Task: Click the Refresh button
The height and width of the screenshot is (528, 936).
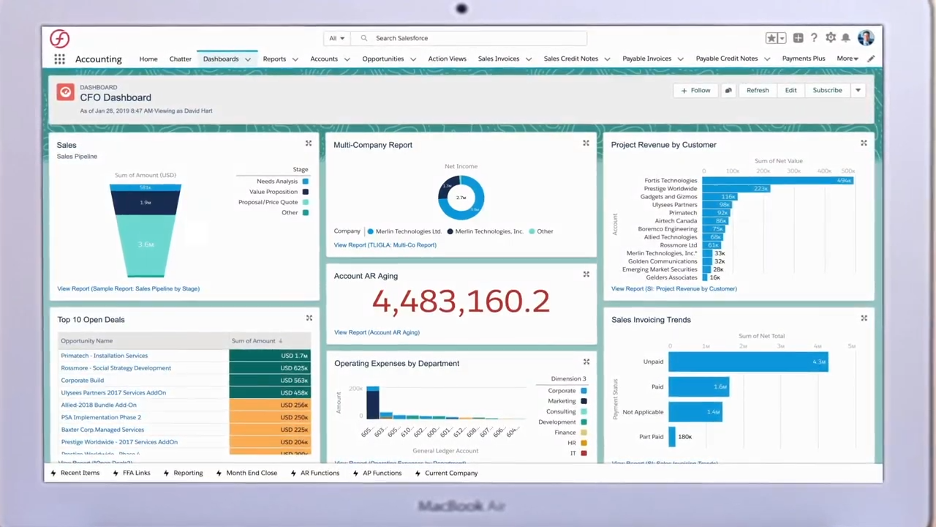Action: [757, 90]
